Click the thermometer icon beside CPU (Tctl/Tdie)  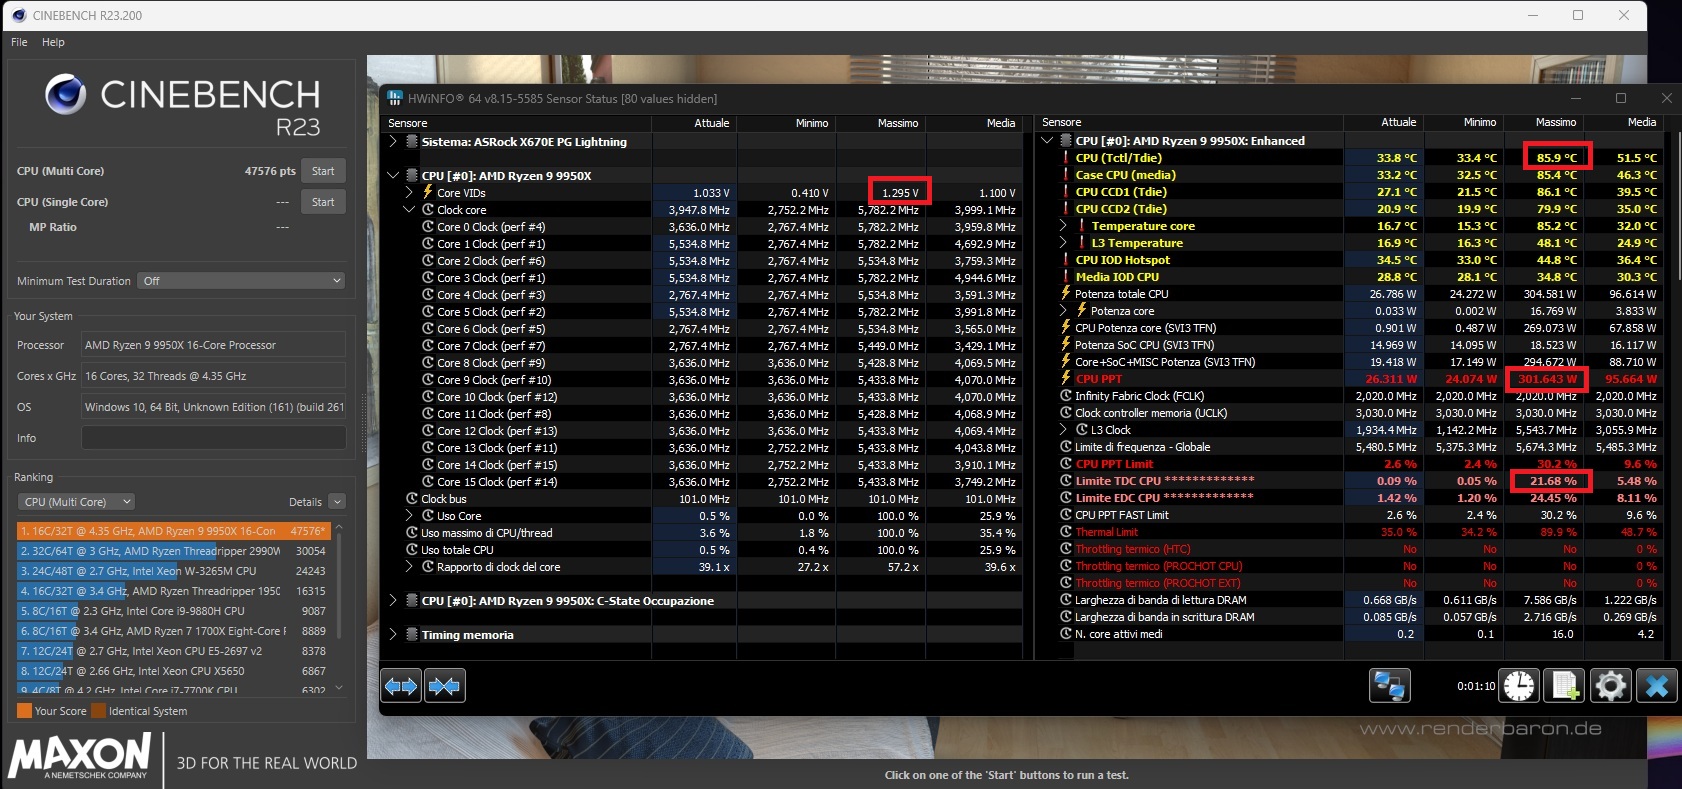click(x=1066, y=158)
